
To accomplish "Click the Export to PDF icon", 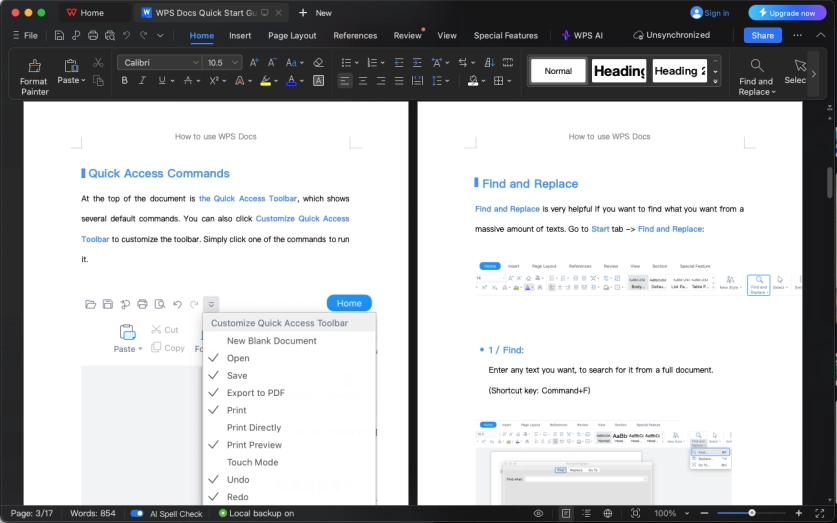I will tap(76, 35).
